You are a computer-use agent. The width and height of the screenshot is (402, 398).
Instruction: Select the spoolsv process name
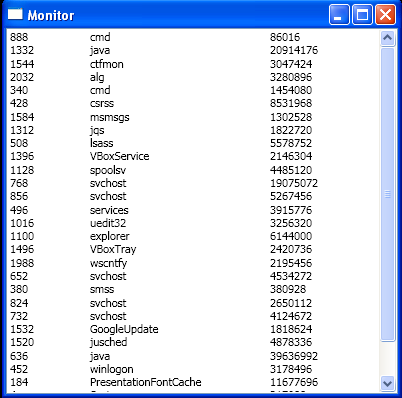pos(108,170)
